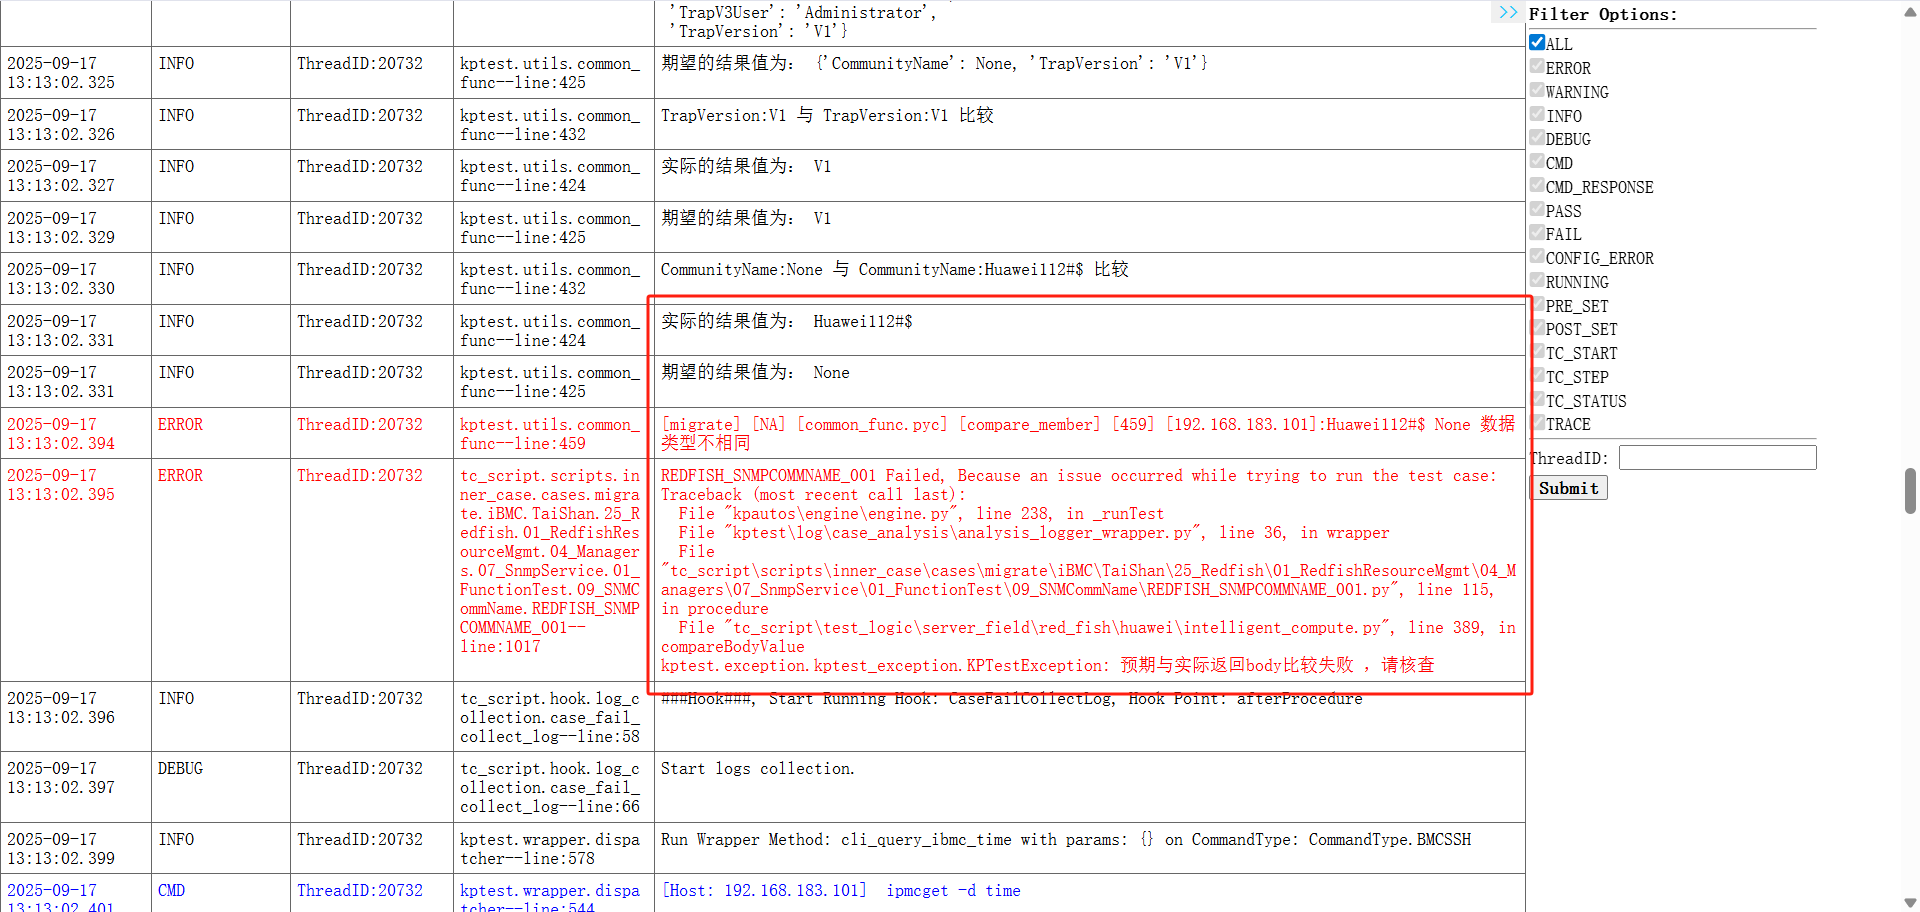The image size is (1920, 912).
Task: Click the vertical scrollbar thumb
Action: coord(1910,490)
